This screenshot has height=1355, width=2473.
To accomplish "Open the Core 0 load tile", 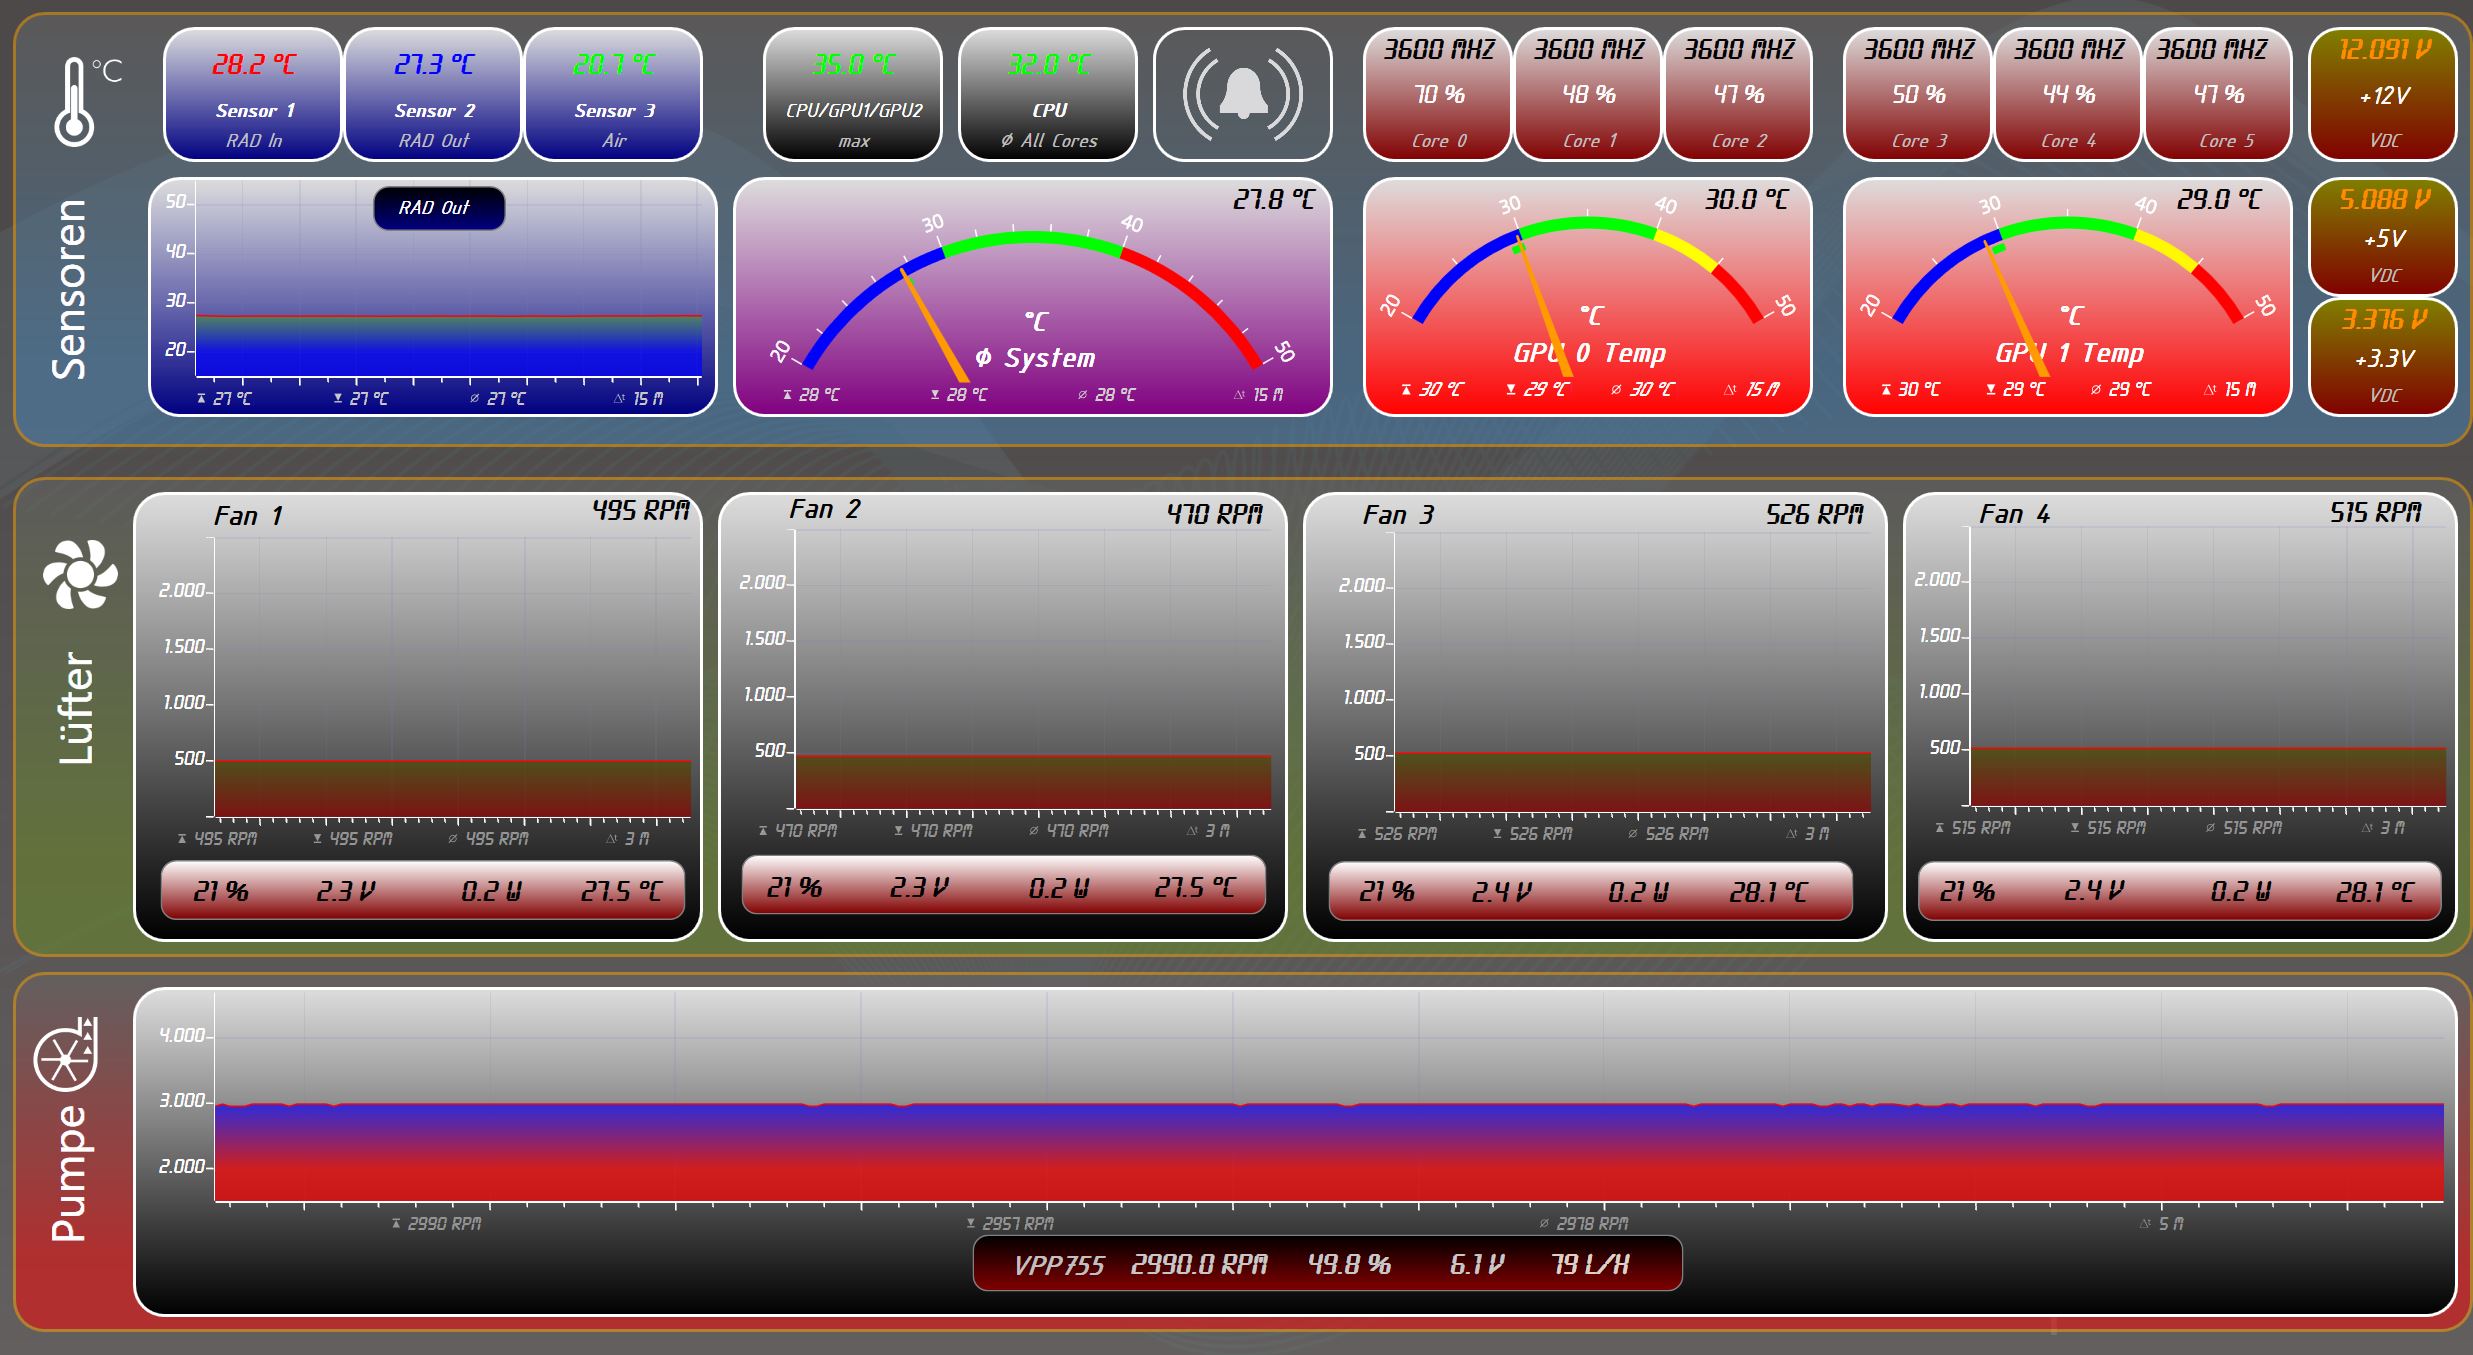I will tap(1437, 95).
